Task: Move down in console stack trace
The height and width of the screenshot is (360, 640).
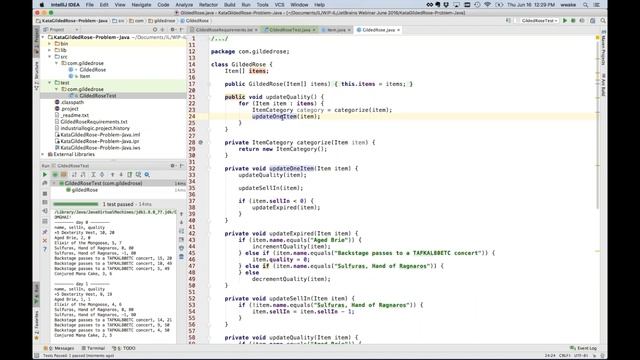Action: 182,222
